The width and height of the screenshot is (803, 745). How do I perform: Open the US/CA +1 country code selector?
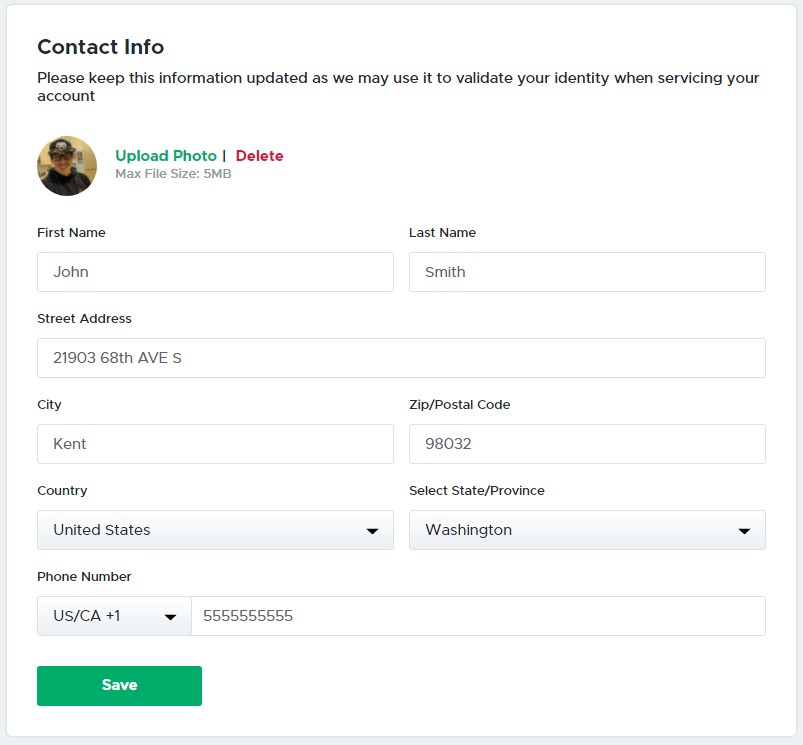113,616
